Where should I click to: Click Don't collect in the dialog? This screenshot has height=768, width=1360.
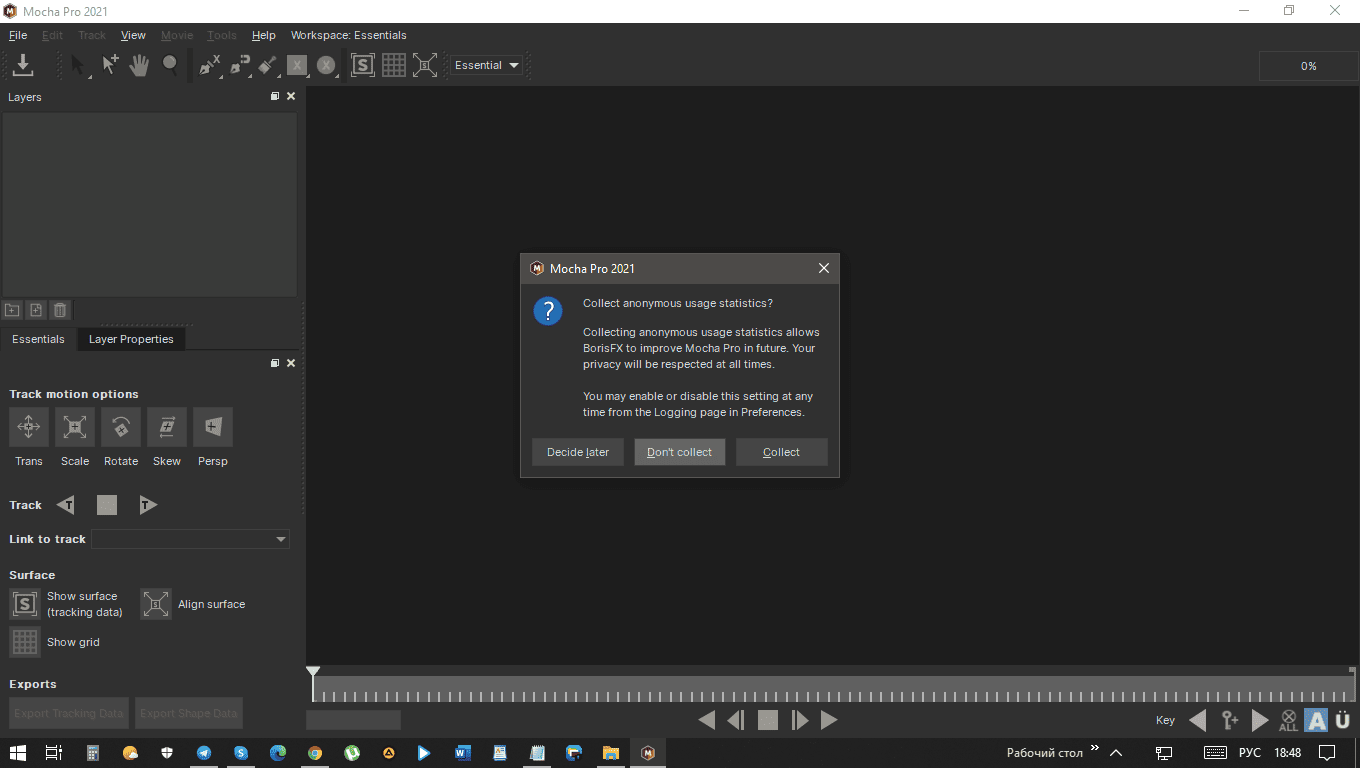[x=679, y=452]
